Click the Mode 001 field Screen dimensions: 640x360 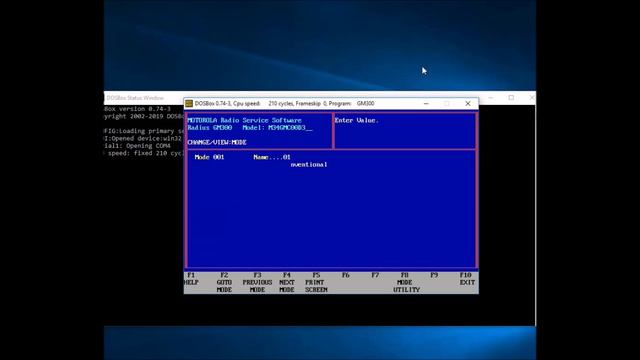(209, 157)
